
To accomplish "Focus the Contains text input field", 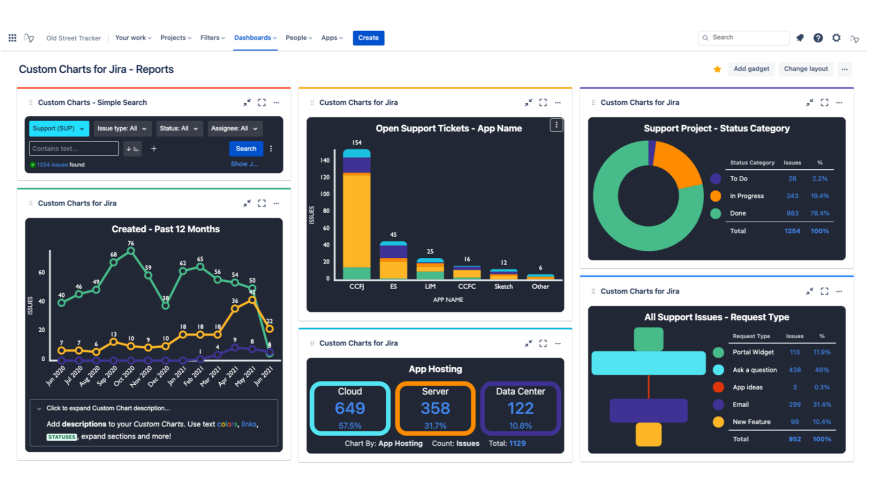I will (x=74, y=149).
